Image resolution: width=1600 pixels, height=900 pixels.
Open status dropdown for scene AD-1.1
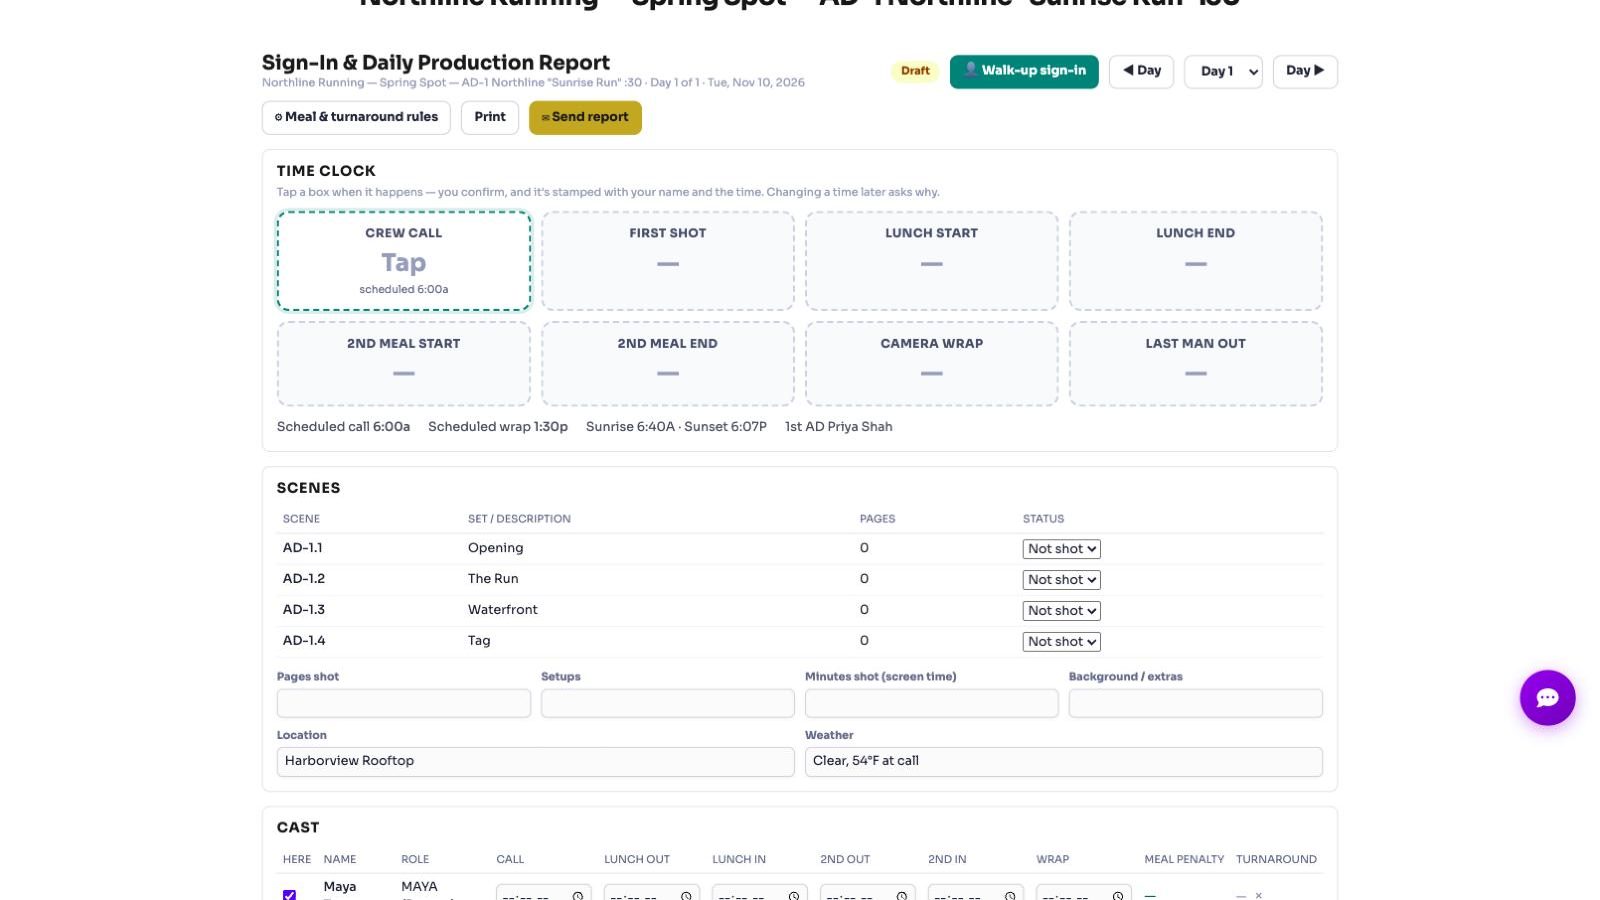[x=1062, y=549]
